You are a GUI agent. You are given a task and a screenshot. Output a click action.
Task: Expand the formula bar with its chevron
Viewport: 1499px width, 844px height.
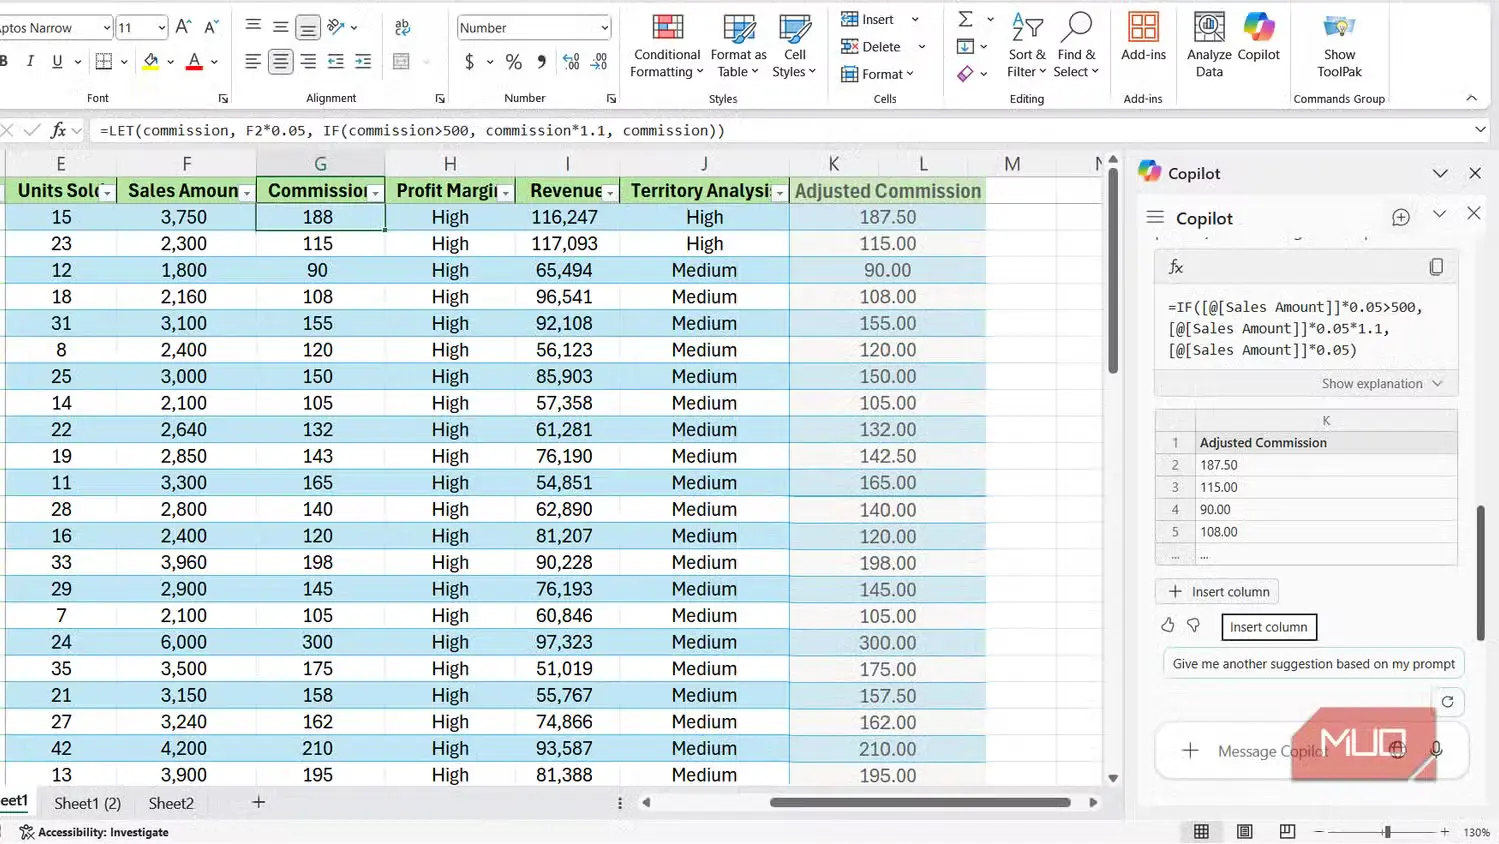(x=1480, y=130)
